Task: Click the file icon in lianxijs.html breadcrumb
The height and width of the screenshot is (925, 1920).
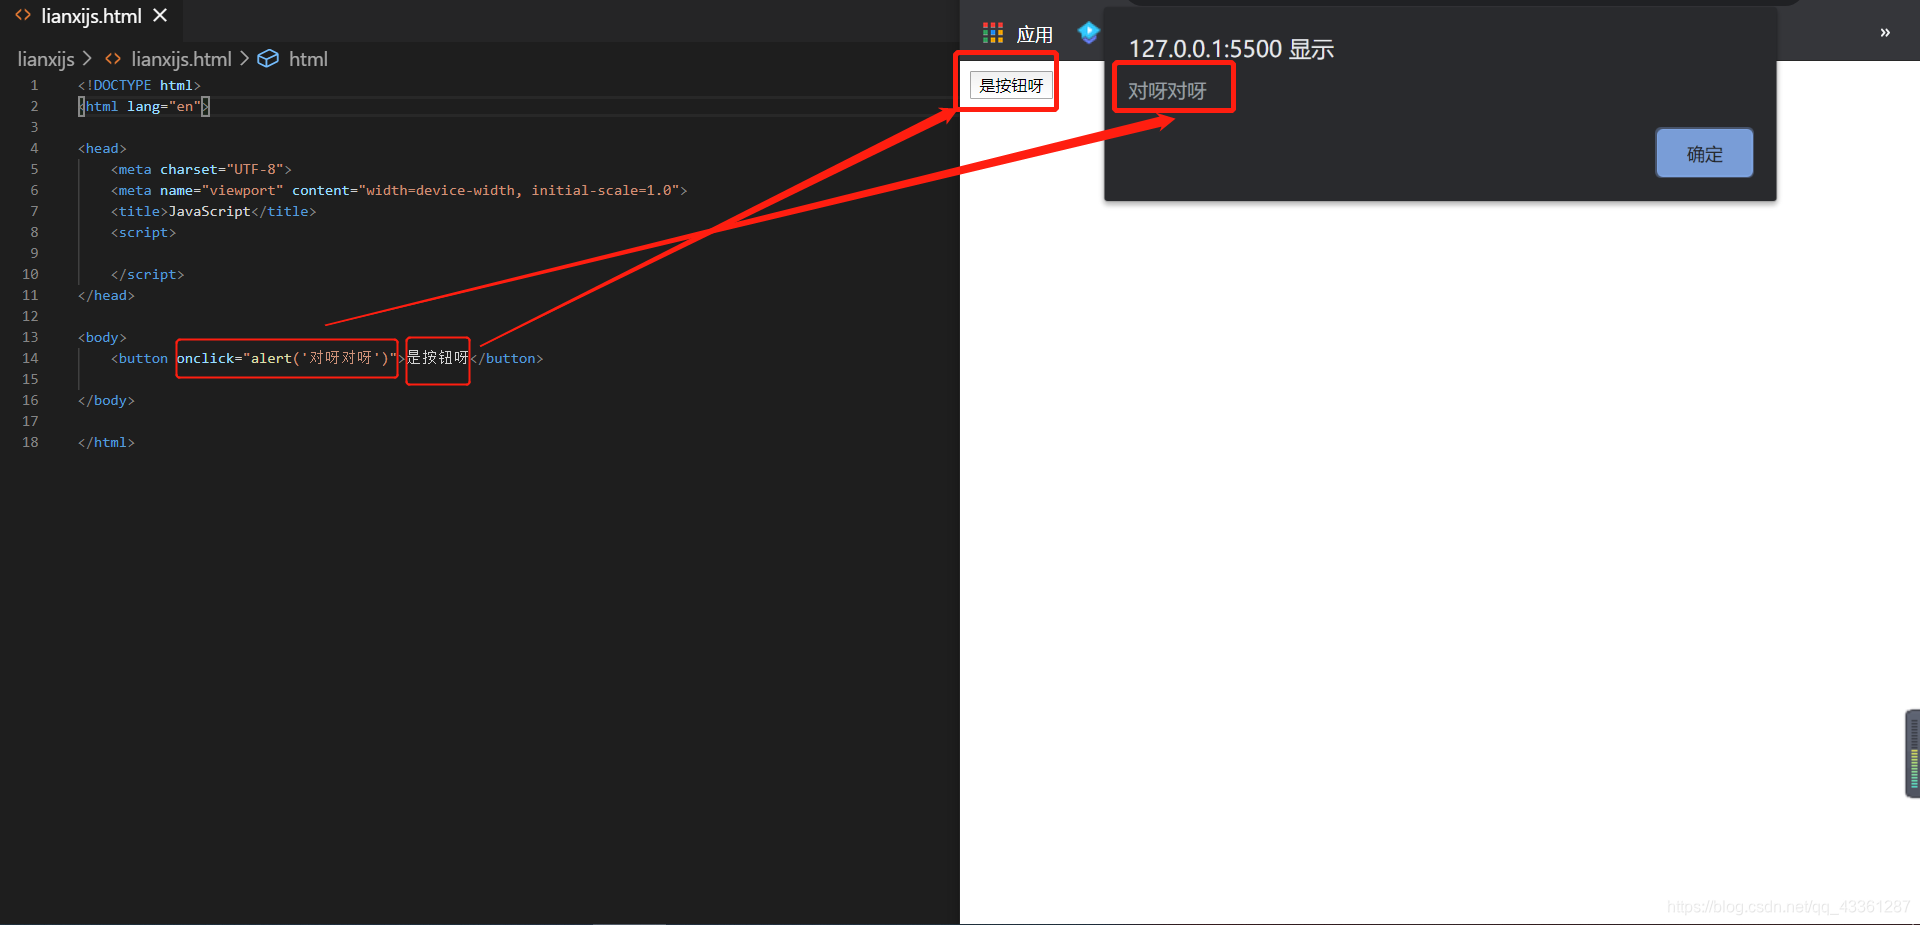Action: coord(113,59)
